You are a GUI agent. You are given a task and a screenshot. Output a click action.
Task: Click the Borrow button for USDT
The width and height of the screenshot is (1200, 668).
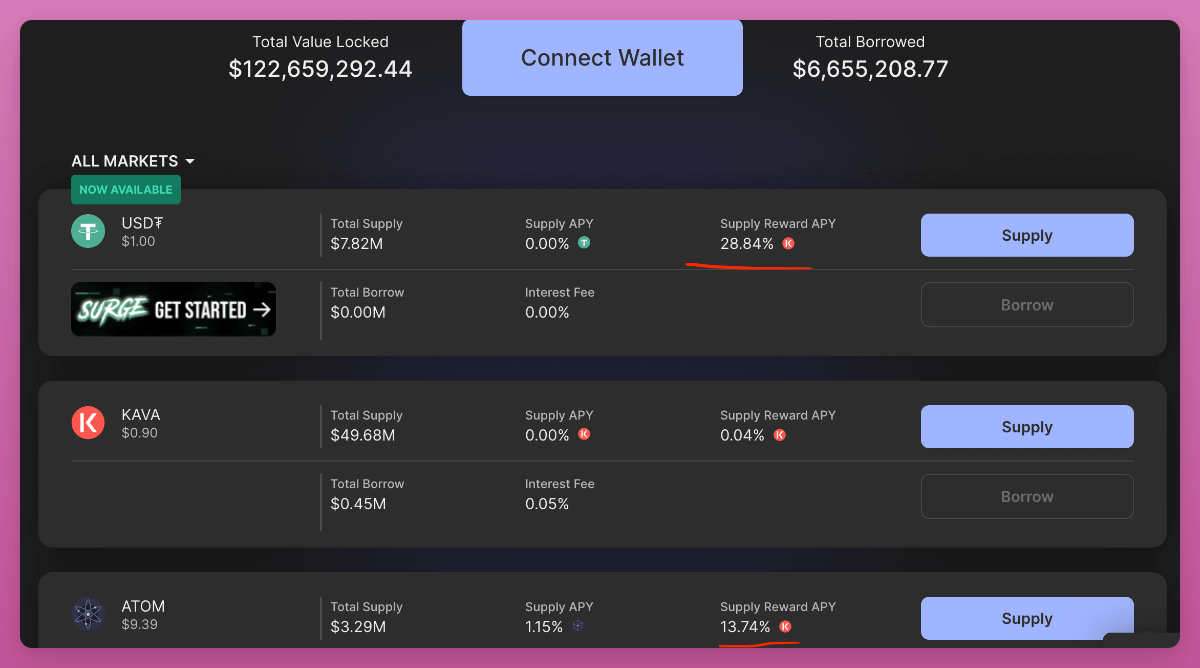(1027, 305)
